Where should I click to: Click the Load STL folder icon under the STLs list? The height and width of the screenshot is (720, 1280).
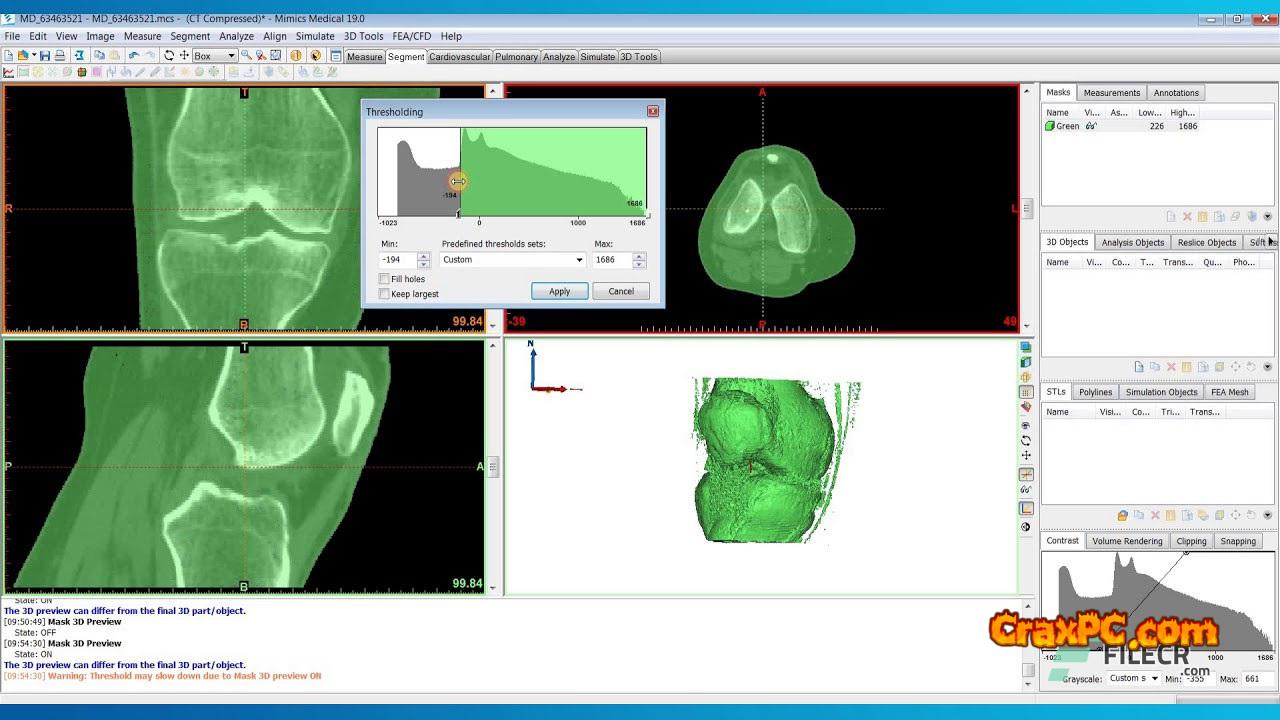(x=1122, y=516)
